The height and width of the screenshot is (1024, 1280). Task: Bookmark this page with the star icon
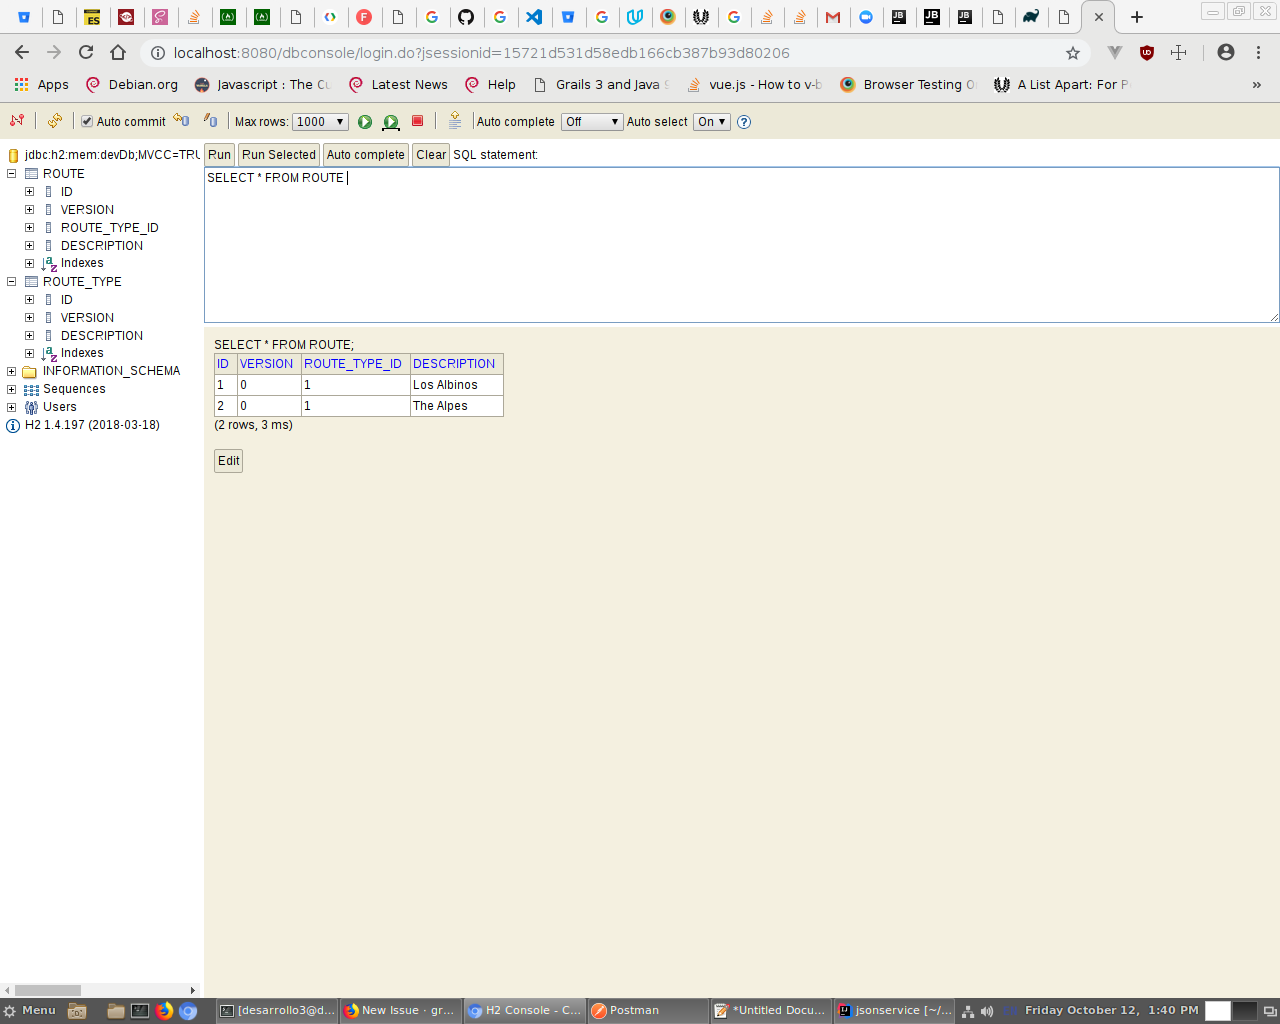[1073, 53]
